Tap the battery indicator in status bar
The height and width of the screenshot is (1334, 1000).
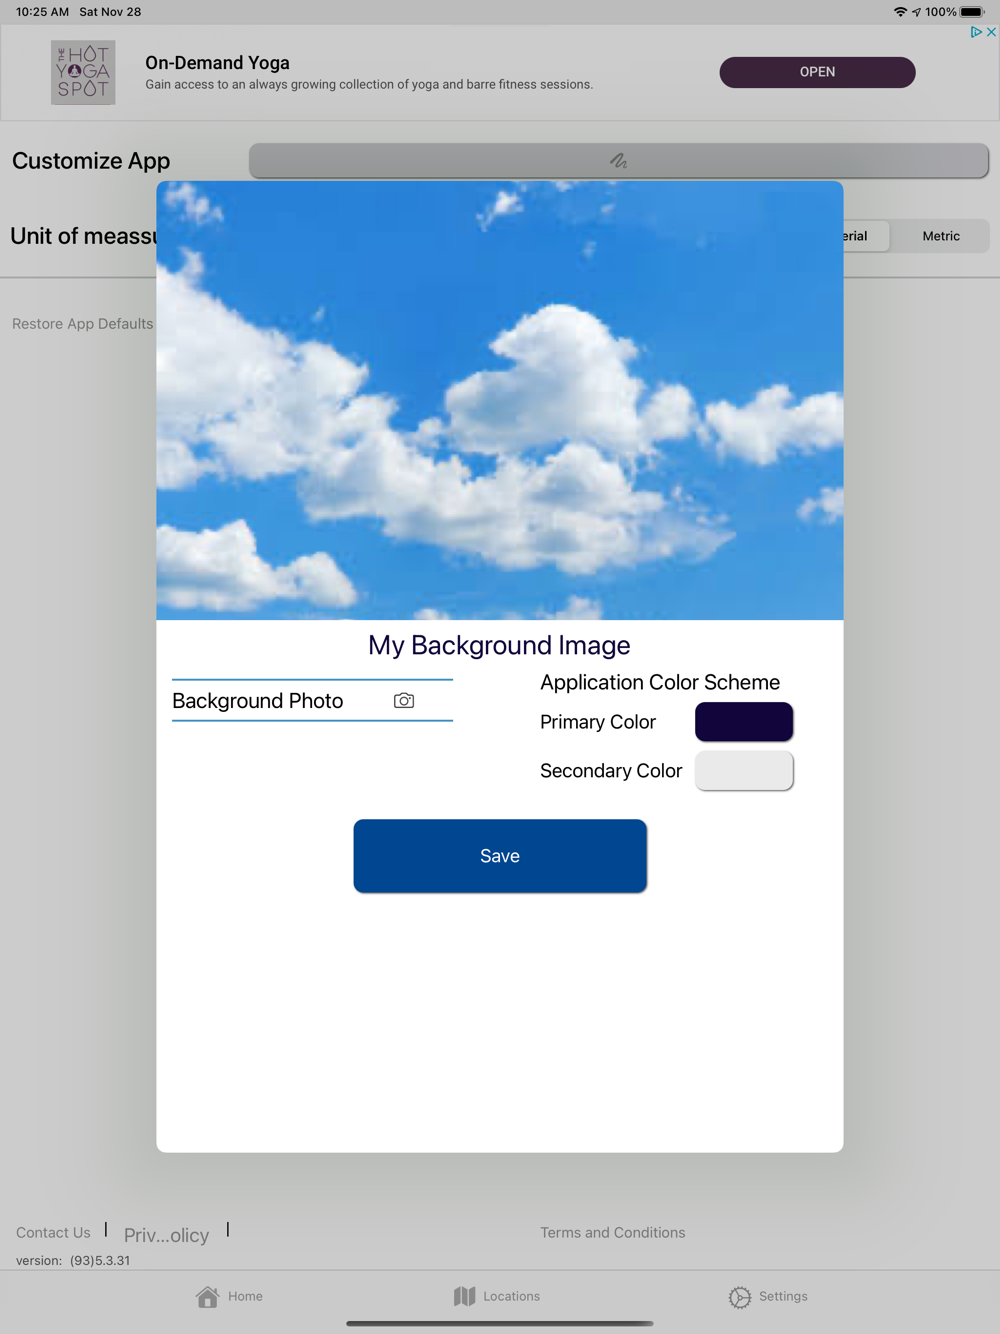[972, 12]
